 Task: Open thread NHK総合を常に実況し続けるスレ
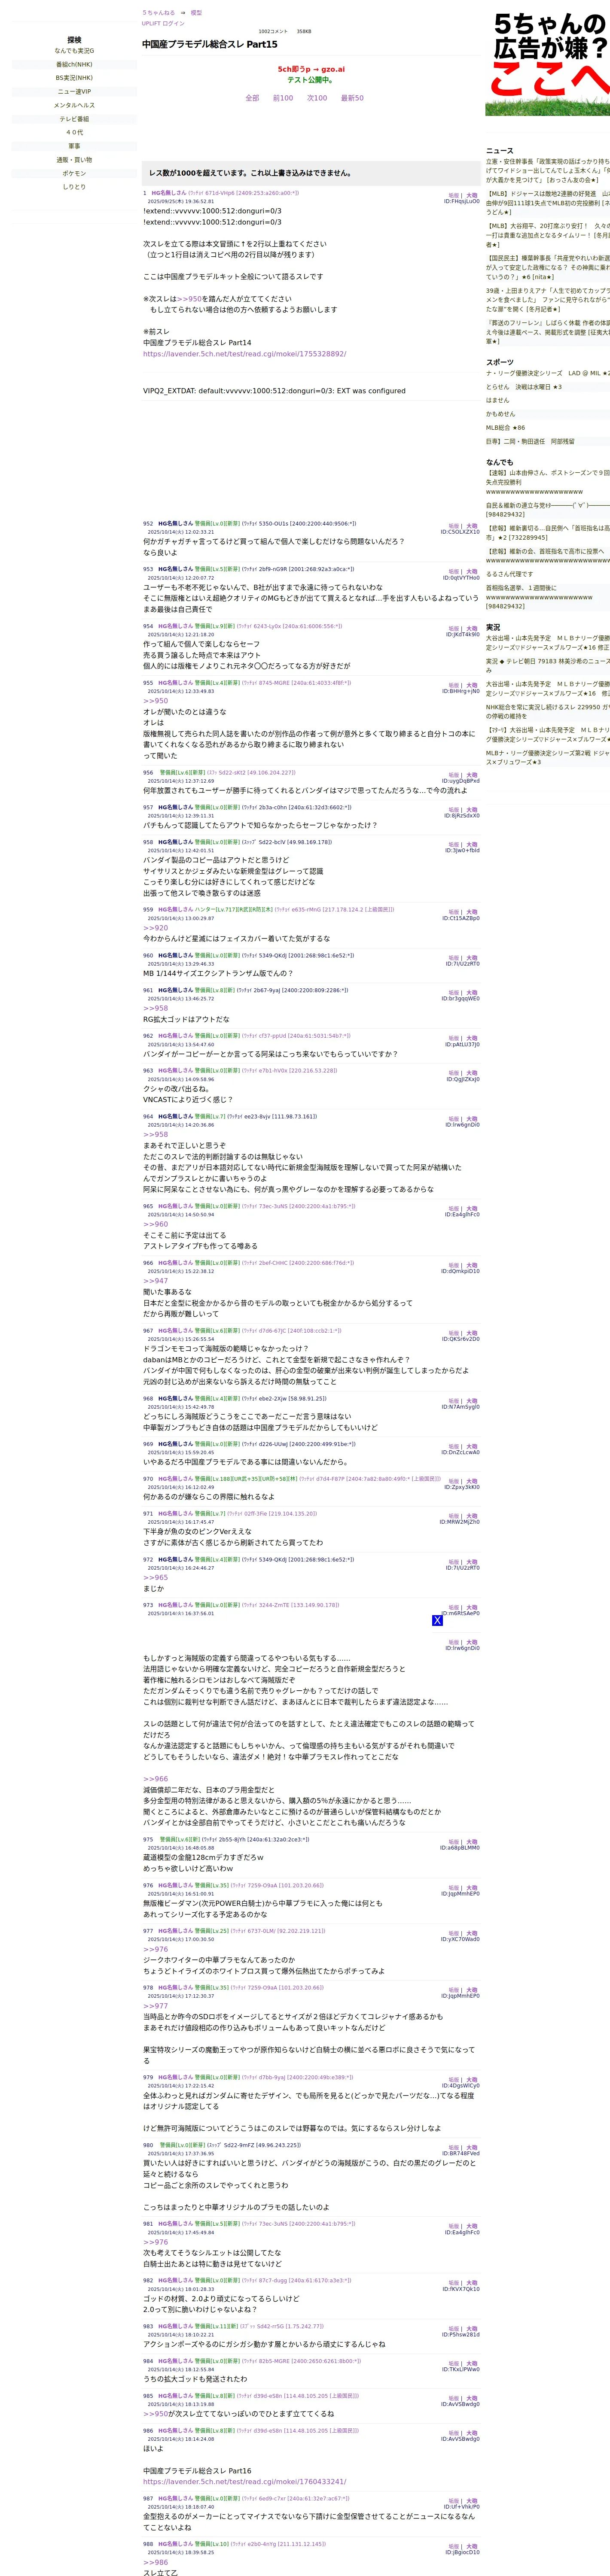click(548, 711)
